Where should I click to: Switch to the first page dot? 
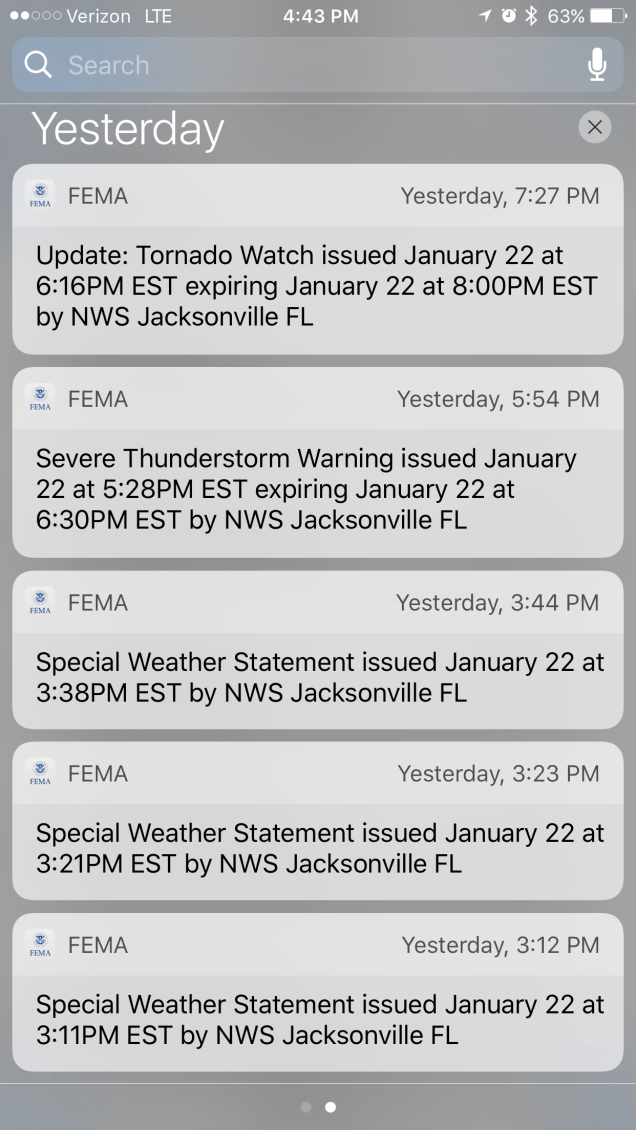pos(306,1107)
